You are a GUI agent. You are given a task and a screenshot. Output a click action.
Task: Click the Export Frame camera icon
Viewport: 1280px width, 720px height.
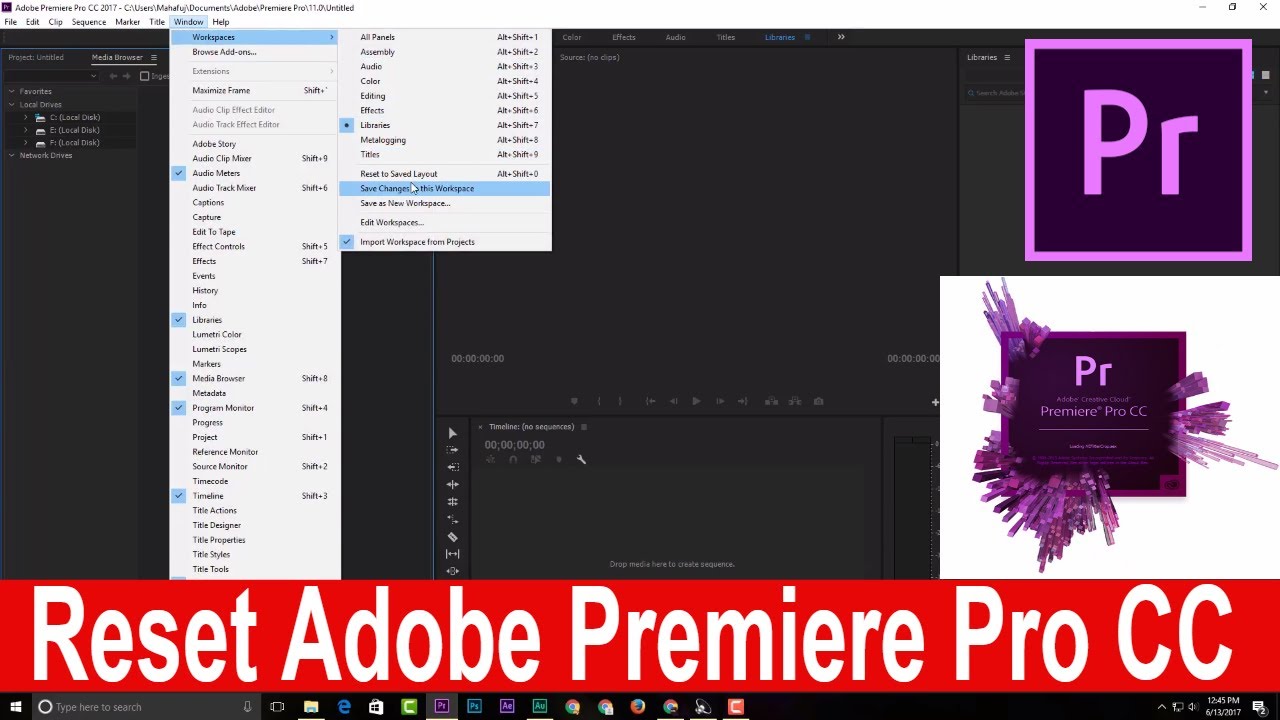(819, 401)
